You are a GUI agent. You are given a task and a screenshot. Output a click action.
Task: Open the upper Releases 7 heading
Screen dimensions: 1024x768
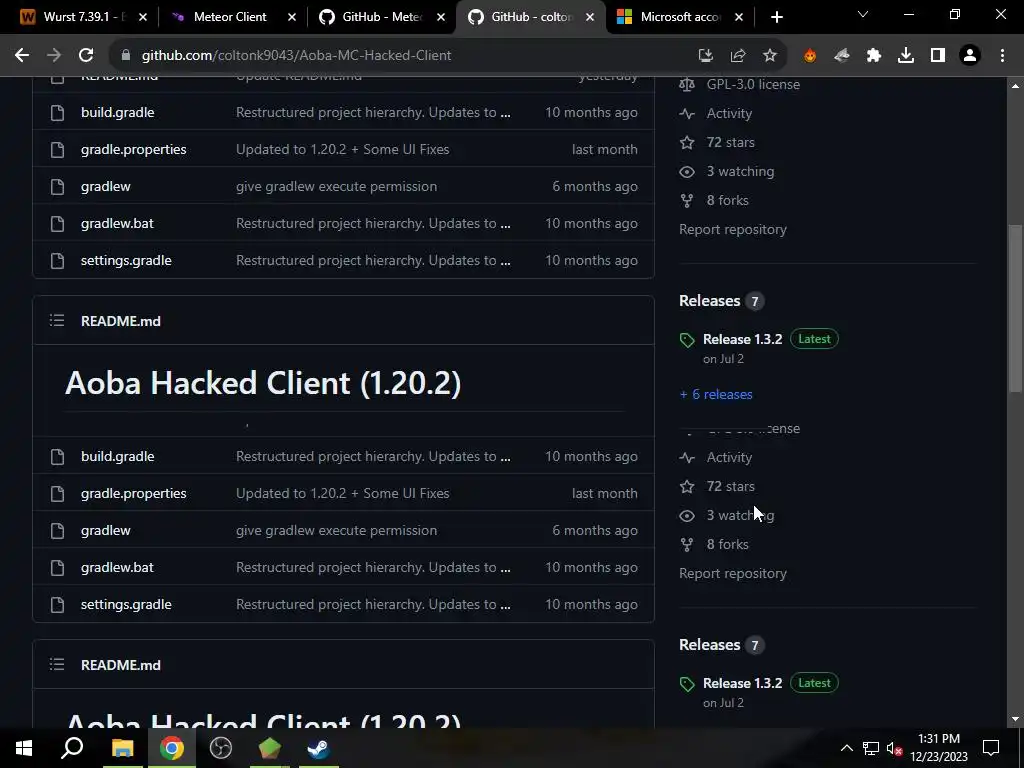coord(721,300)
